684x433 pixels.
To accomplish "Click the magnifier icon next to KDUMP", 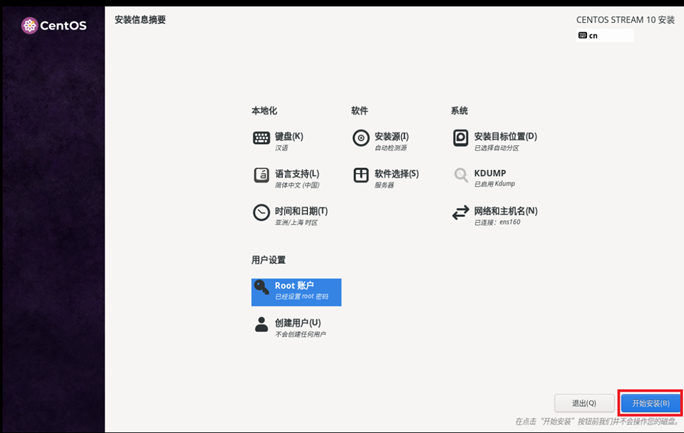I will (x=461, y=175).
